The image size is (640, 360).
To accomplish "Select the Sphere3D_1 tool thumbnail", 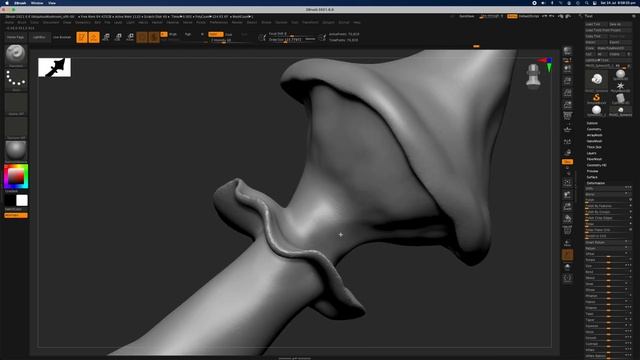I will pos(596,111).
